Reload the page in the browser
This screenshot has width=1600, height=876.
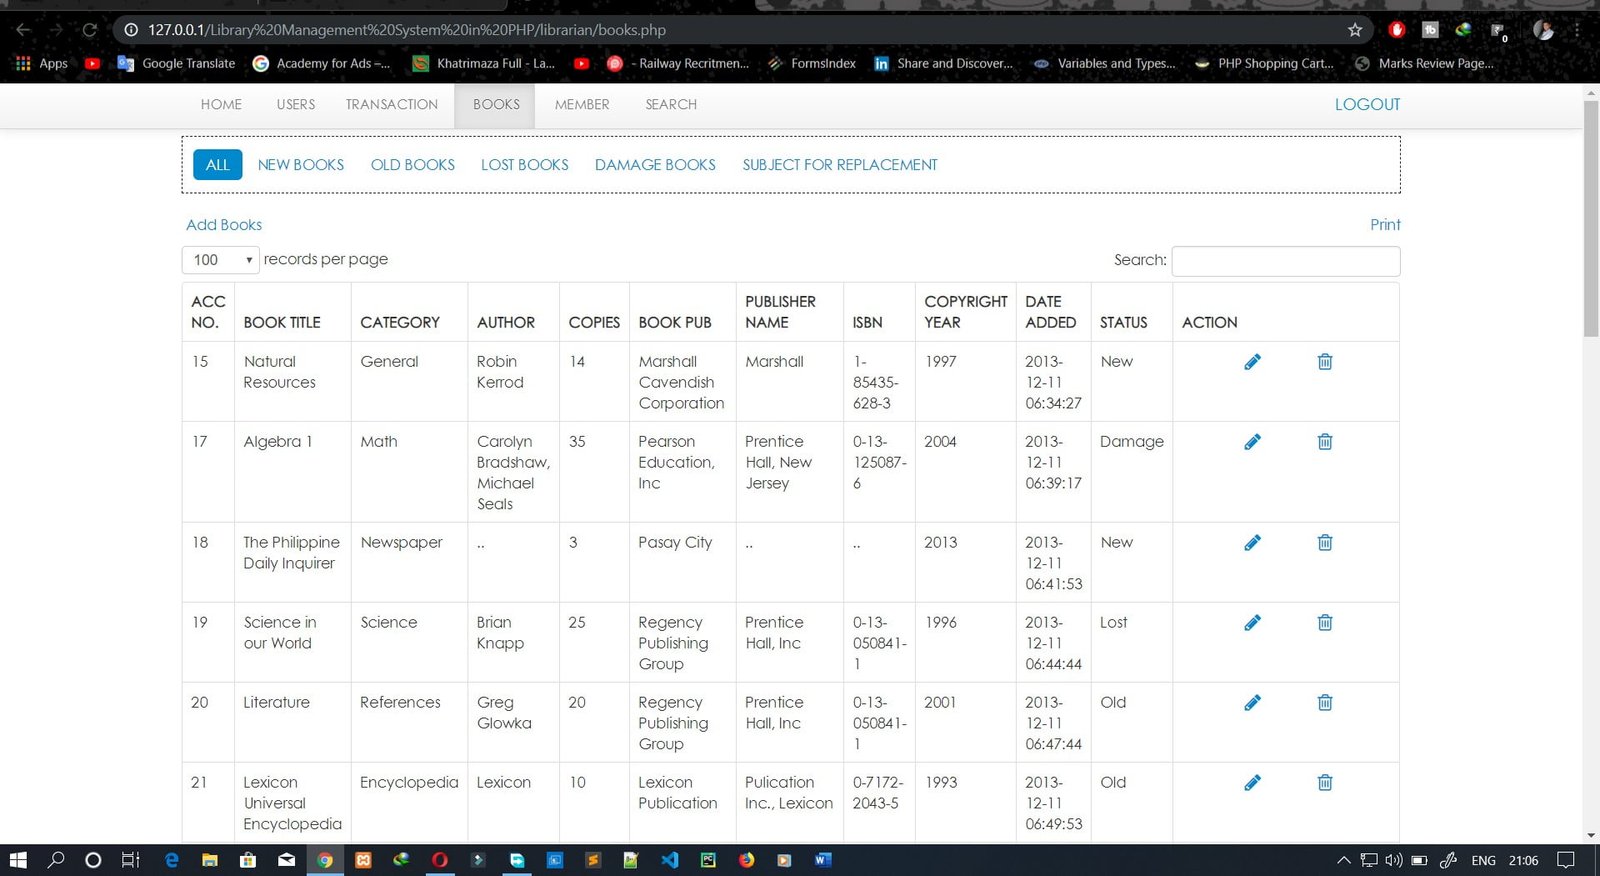click(89, 30)
